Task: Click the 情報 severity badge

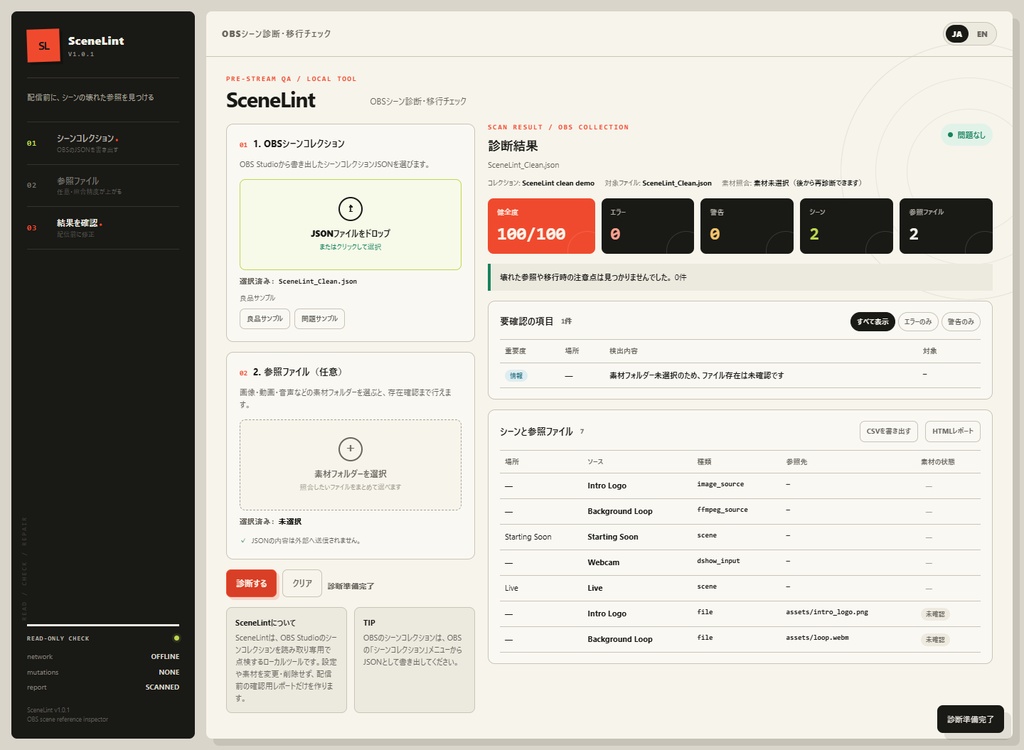Action: [x=516, y=376]
